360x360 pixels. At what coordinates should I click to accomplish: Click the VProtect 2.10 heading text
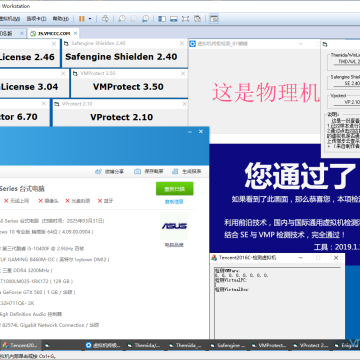[x=122, y=117]
